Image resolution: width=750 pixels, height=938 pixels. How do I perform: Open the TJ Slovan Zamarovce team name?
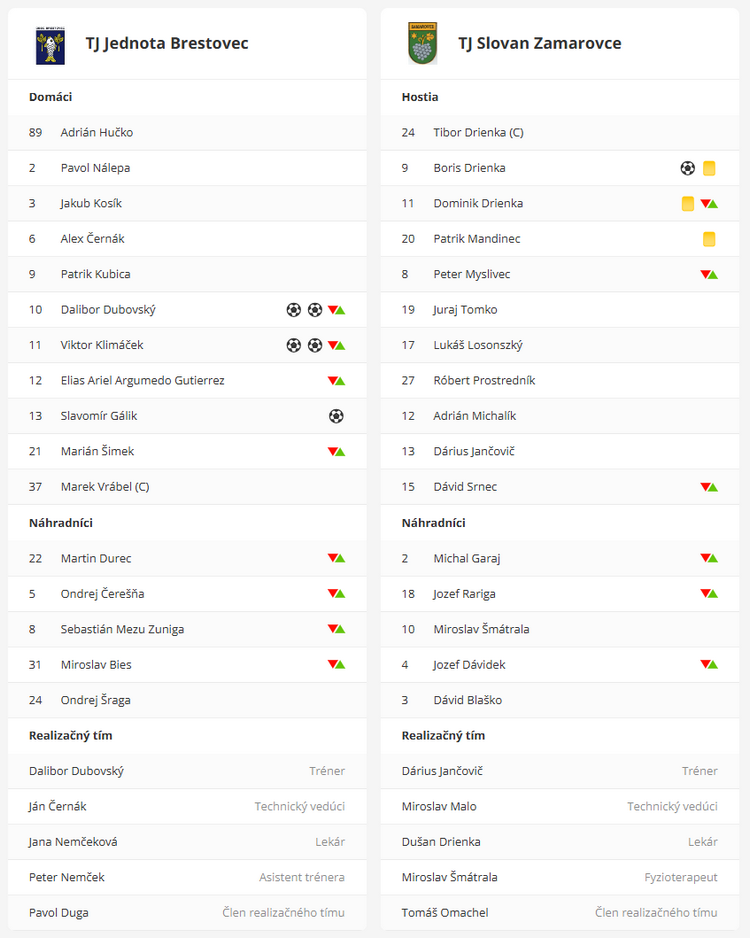(x=540, y=44)
